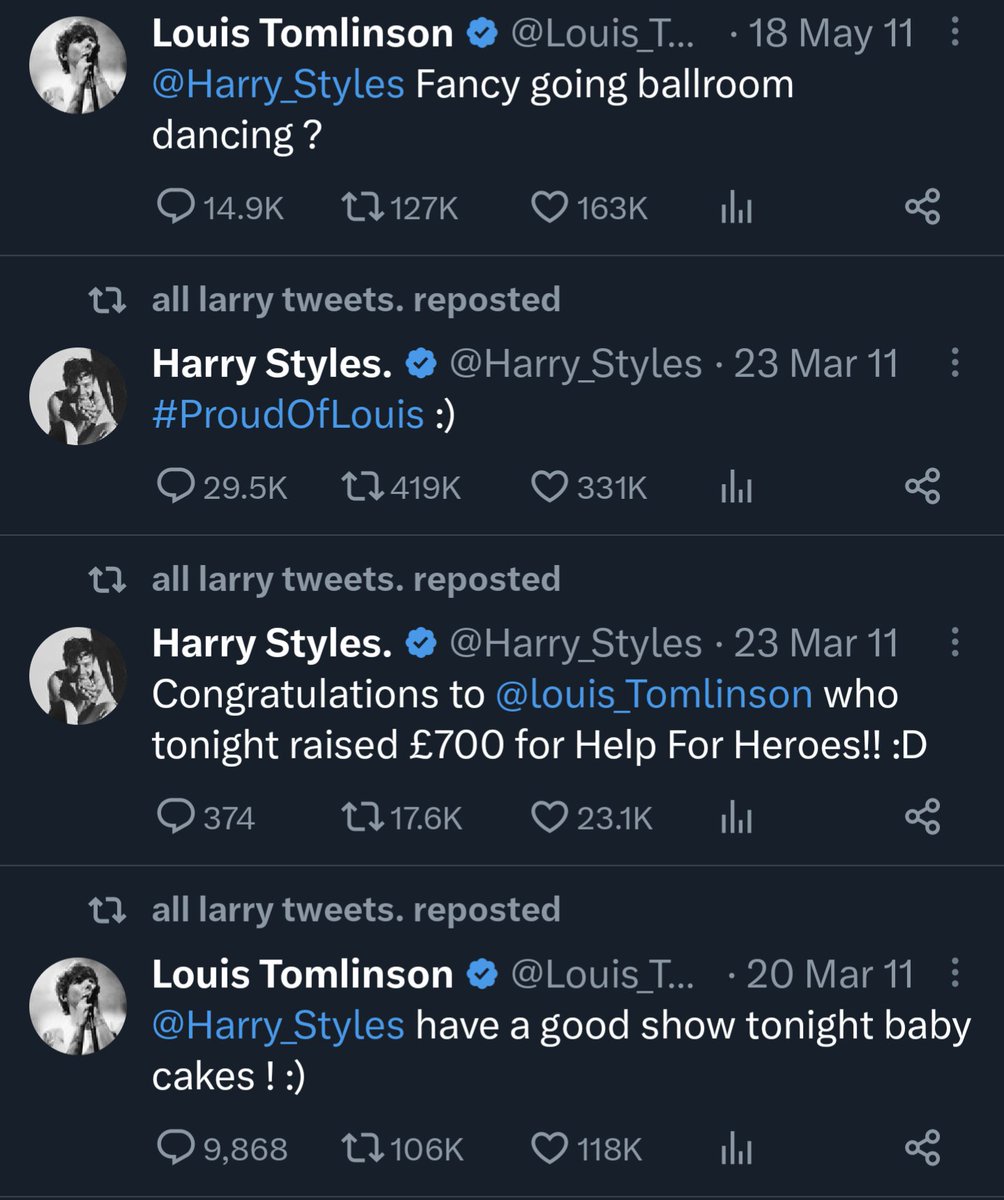Open more options on ballroom dancing tweet
The height and width of the screenshot is (1200, 1004).
(x=954, y=34)
